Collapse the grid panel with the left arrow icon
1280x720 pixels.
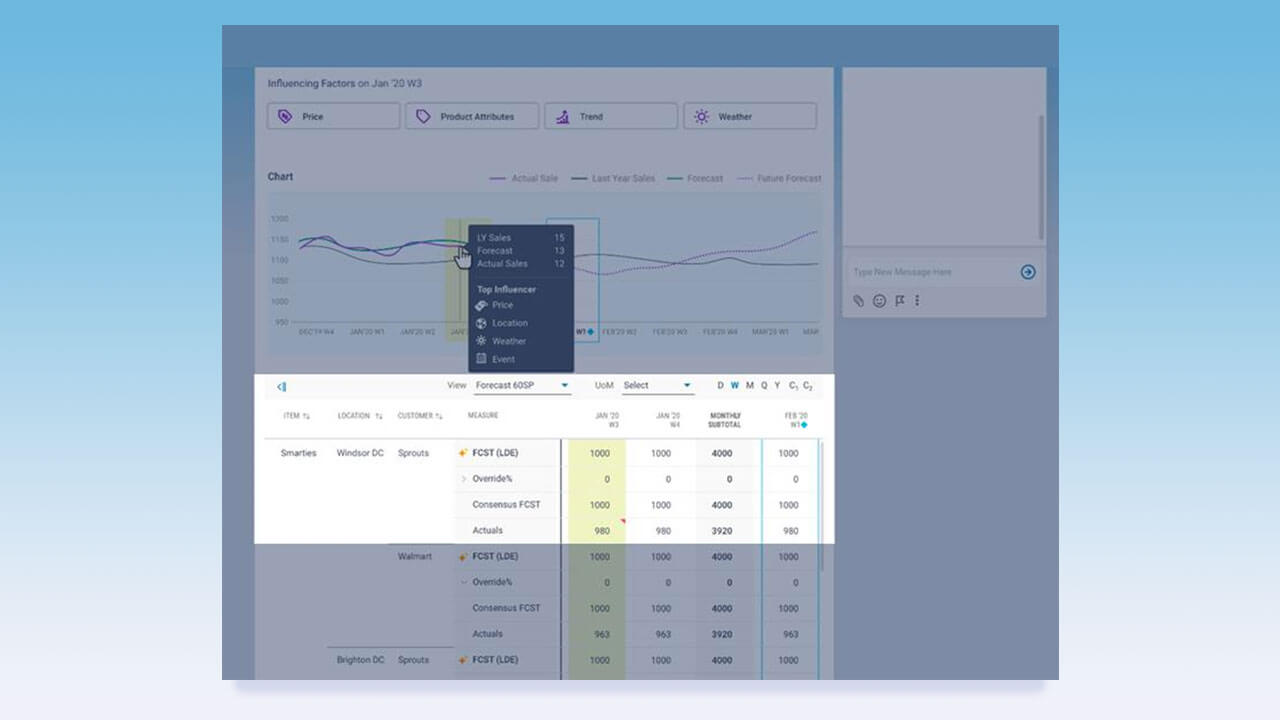coord(281,386)
